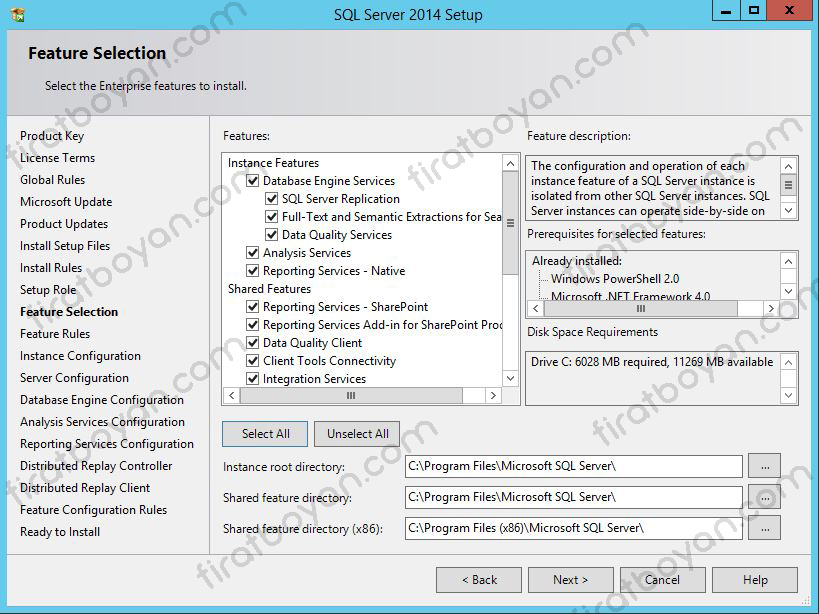Click Windows PowerShell 2.0 prerequisite
819x614 pixels.
(615, 279)
